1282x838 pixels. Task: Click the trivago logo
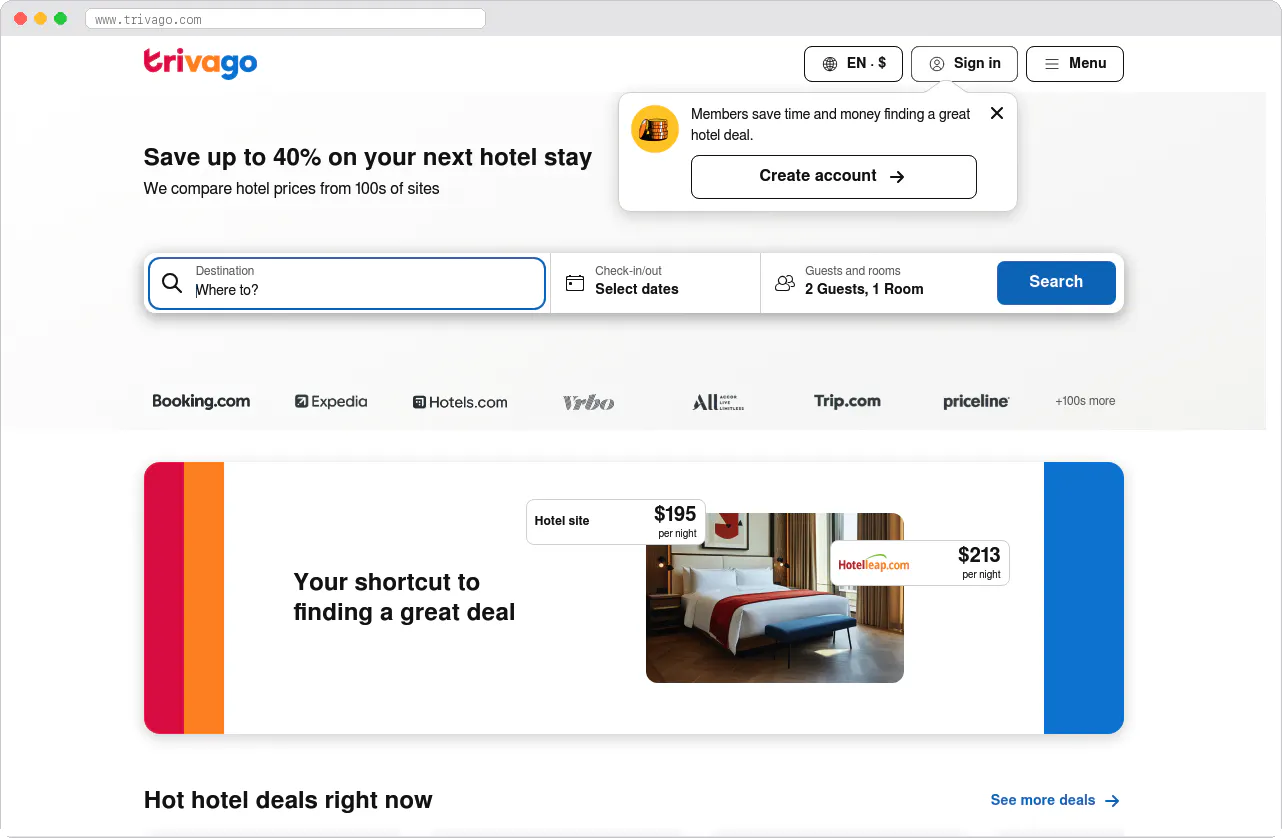pos(200,63)
